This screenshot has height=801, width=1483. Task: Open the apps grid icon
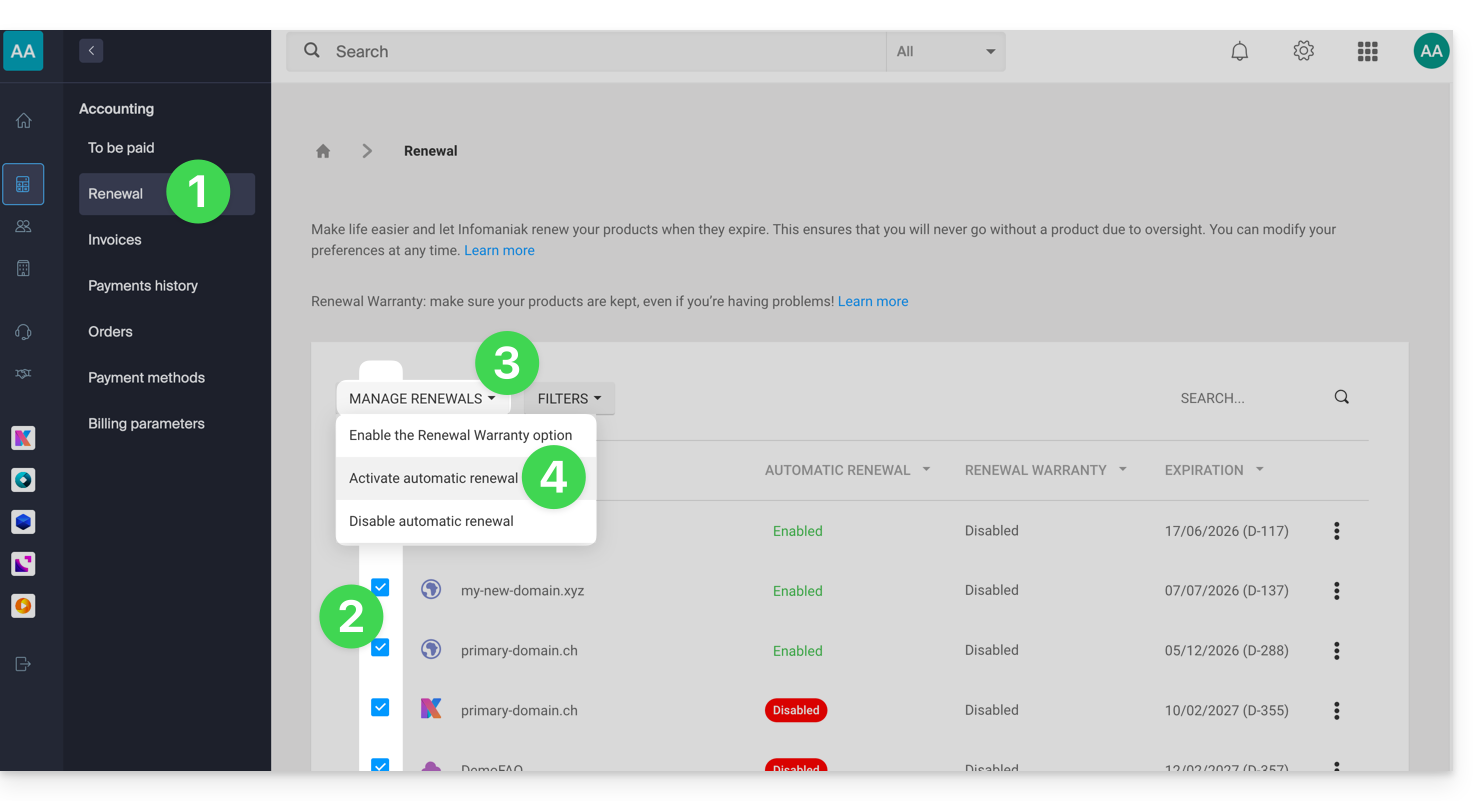click(1367, 51)
